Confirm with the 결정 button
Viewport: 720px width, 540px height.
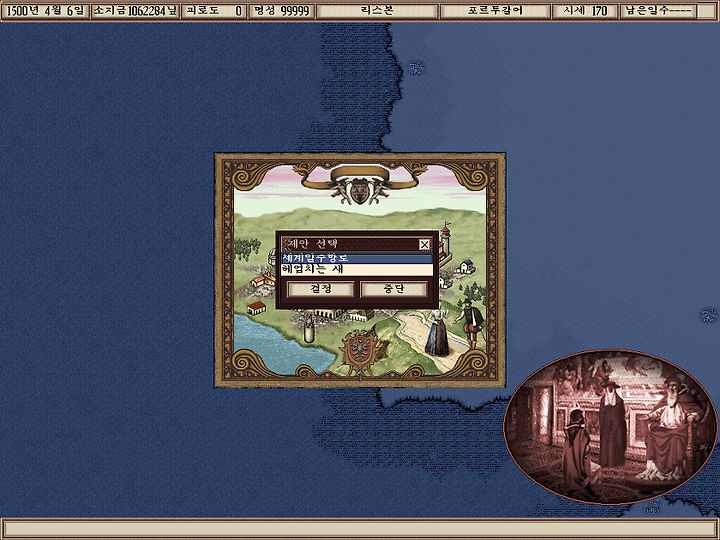pyautogui.click(x=321, y=289)
